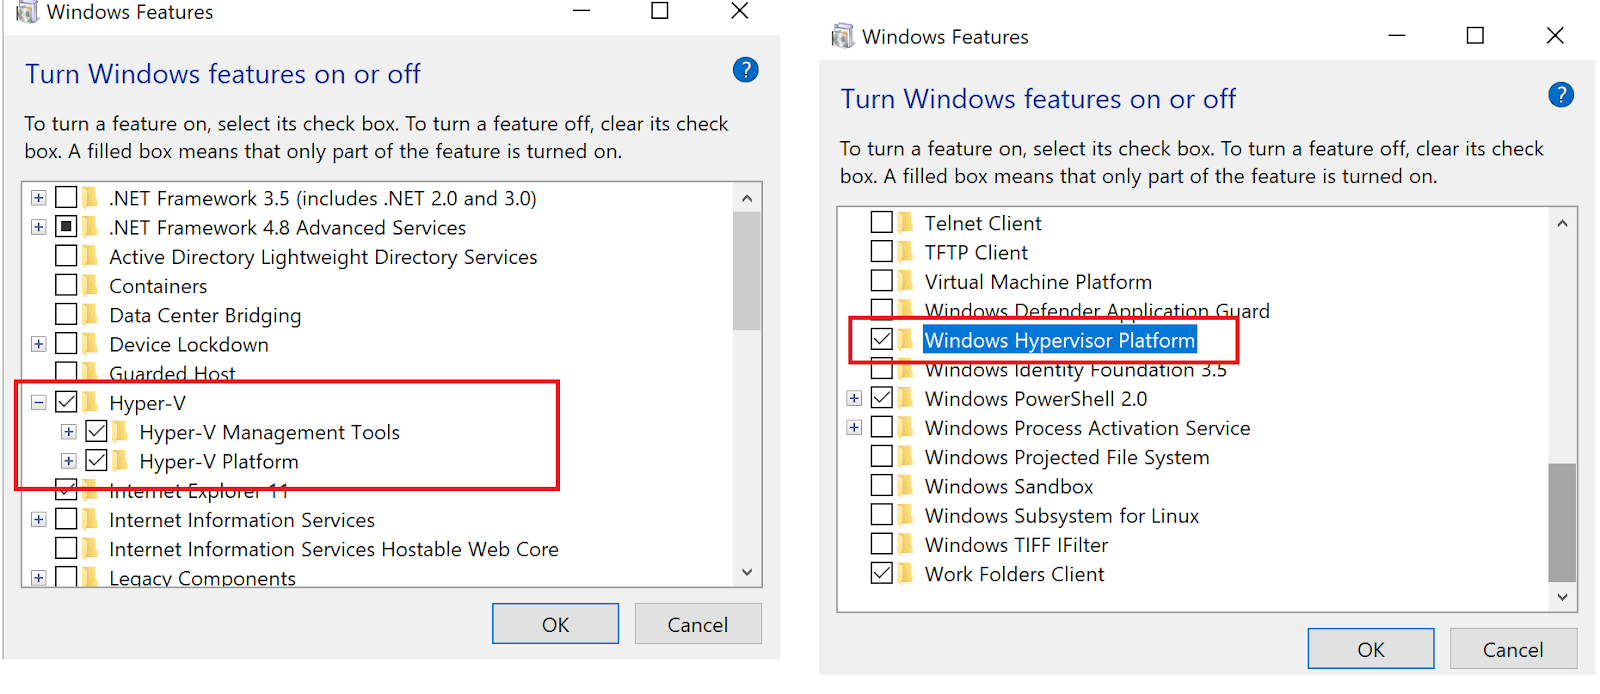
Task: Click the Windows Sandbox folder icon
Action: coord(906,486)
